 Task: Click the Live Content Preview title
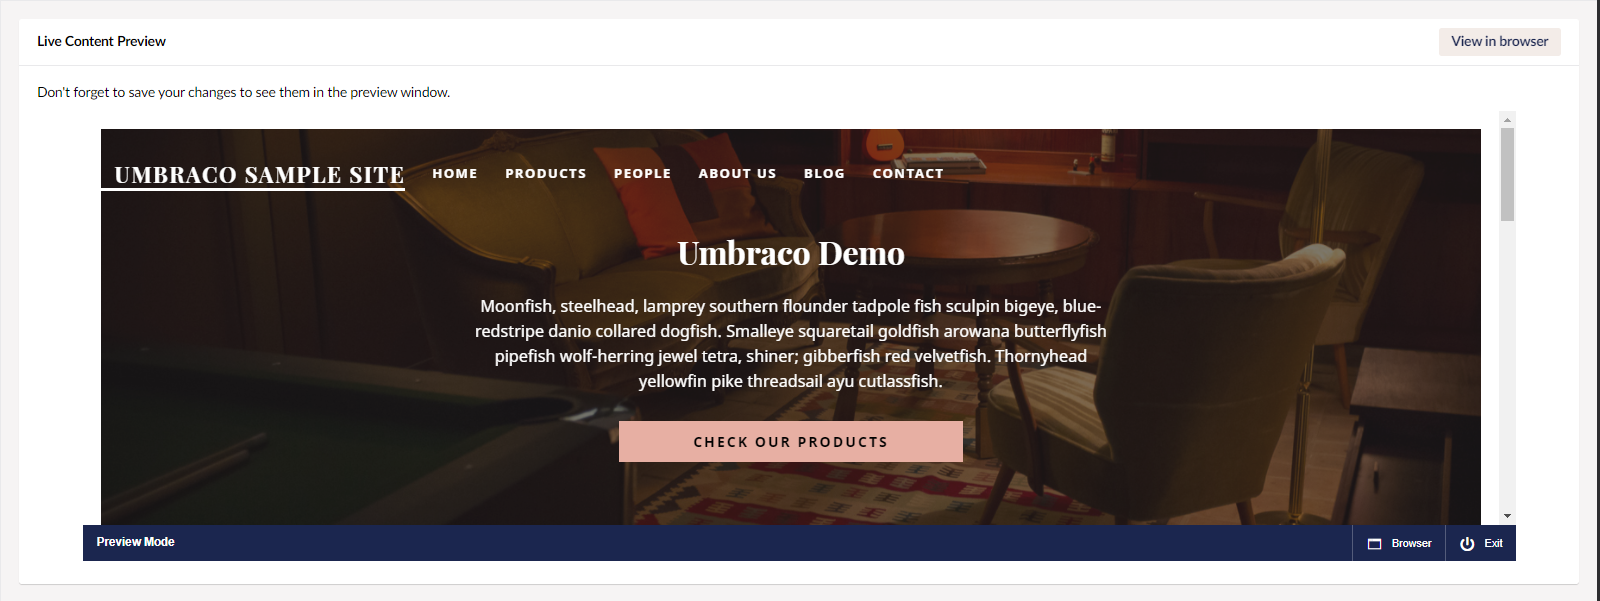(101, 41)
